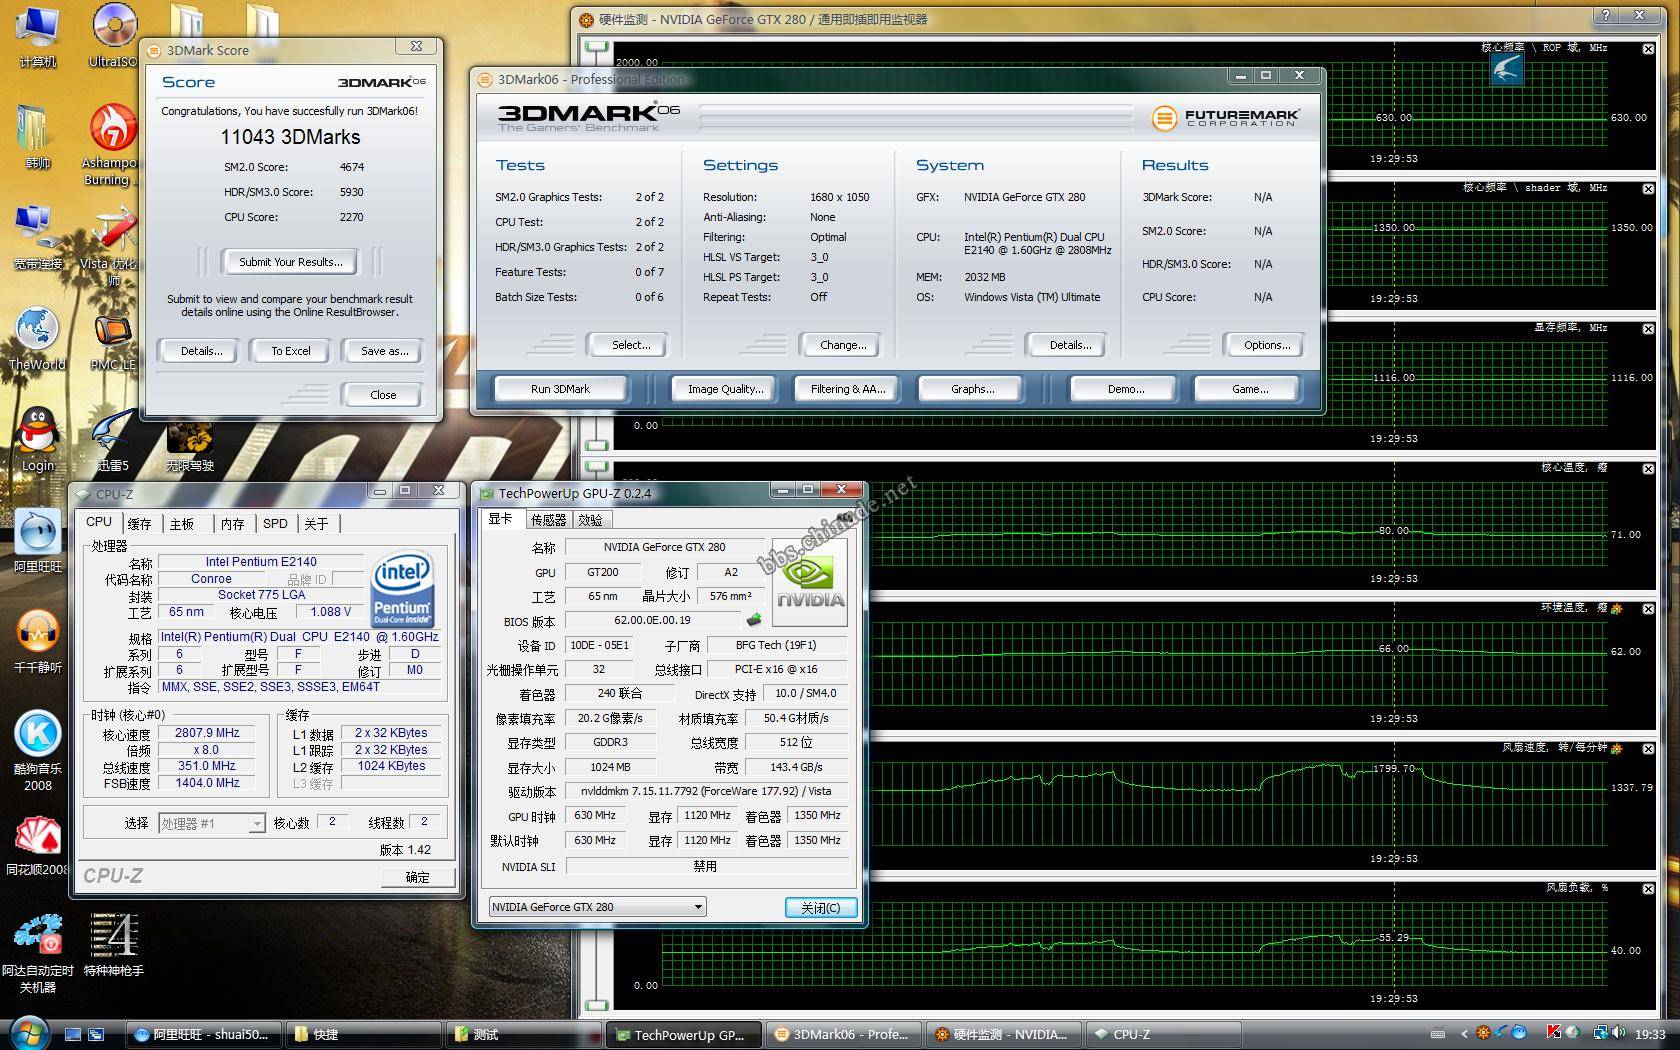Screen dimensions: 1680x1050
Task: Select the 测试 folder taskbar button
Action: pos(523,1035)
